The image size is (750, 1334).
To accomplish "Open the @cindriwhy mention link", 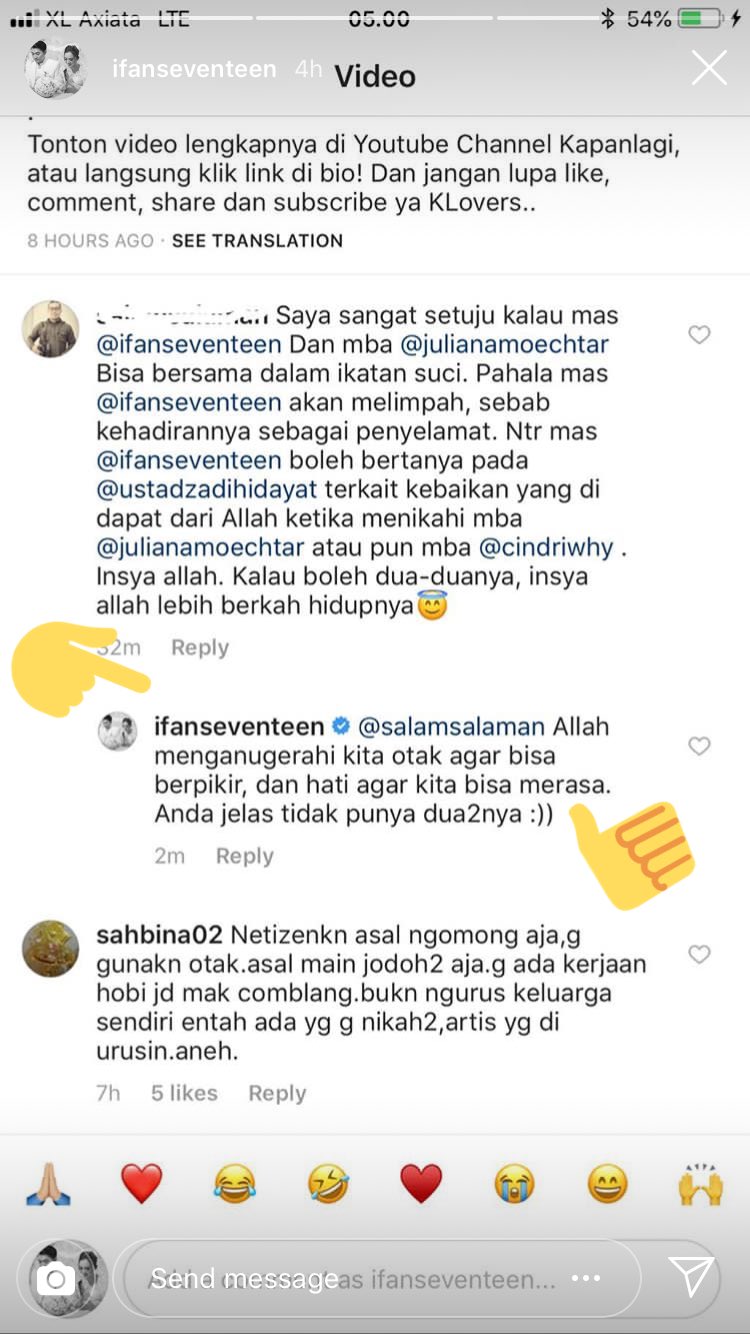I will [x=546, y=548].
